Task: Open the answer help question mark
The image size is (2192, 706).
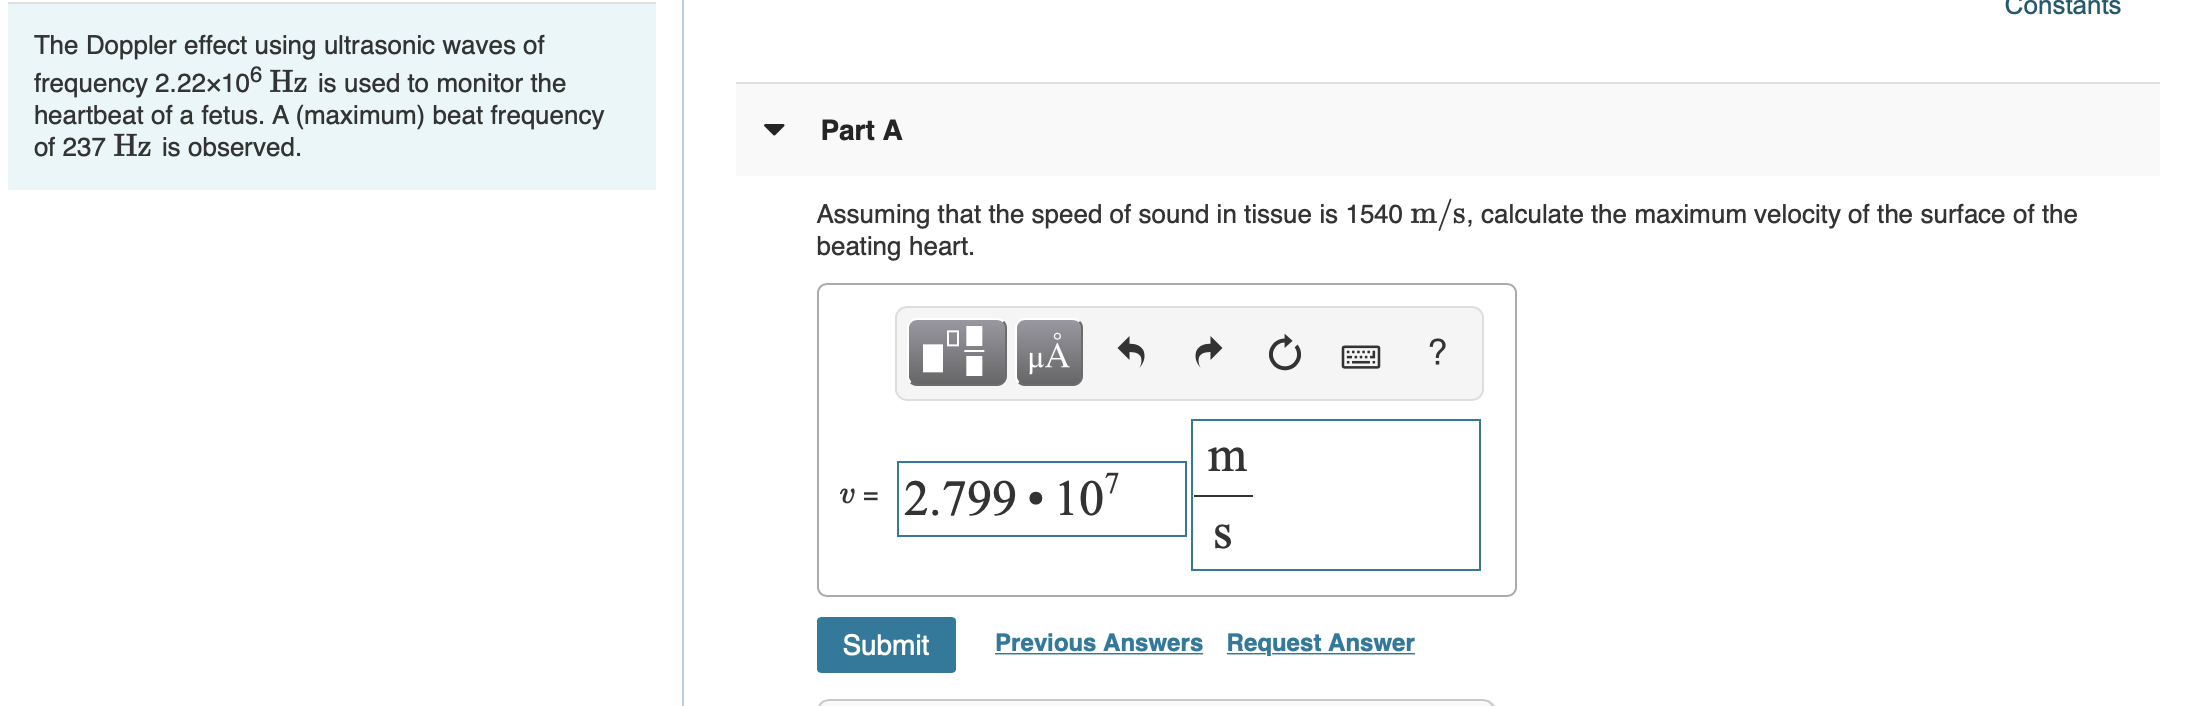Action: 1437,352
